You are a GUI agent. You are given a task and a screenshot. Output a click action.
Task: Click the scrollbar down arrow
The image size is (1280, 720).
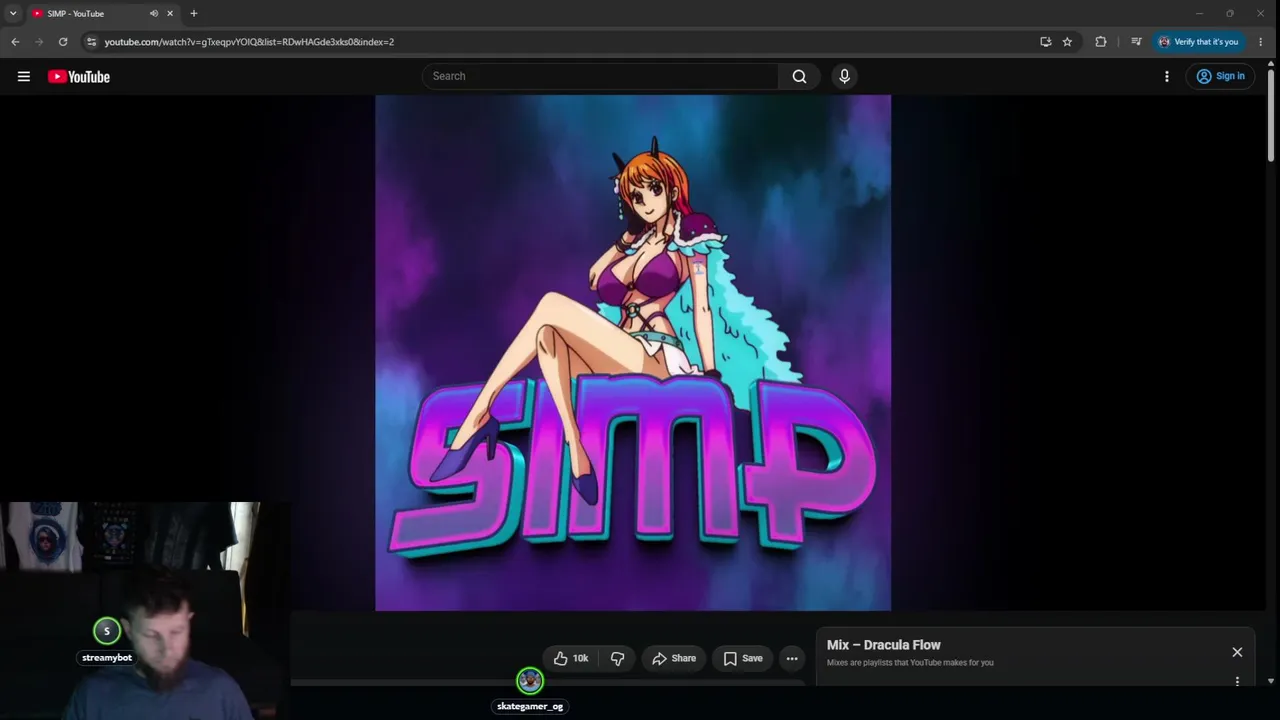1271,681
